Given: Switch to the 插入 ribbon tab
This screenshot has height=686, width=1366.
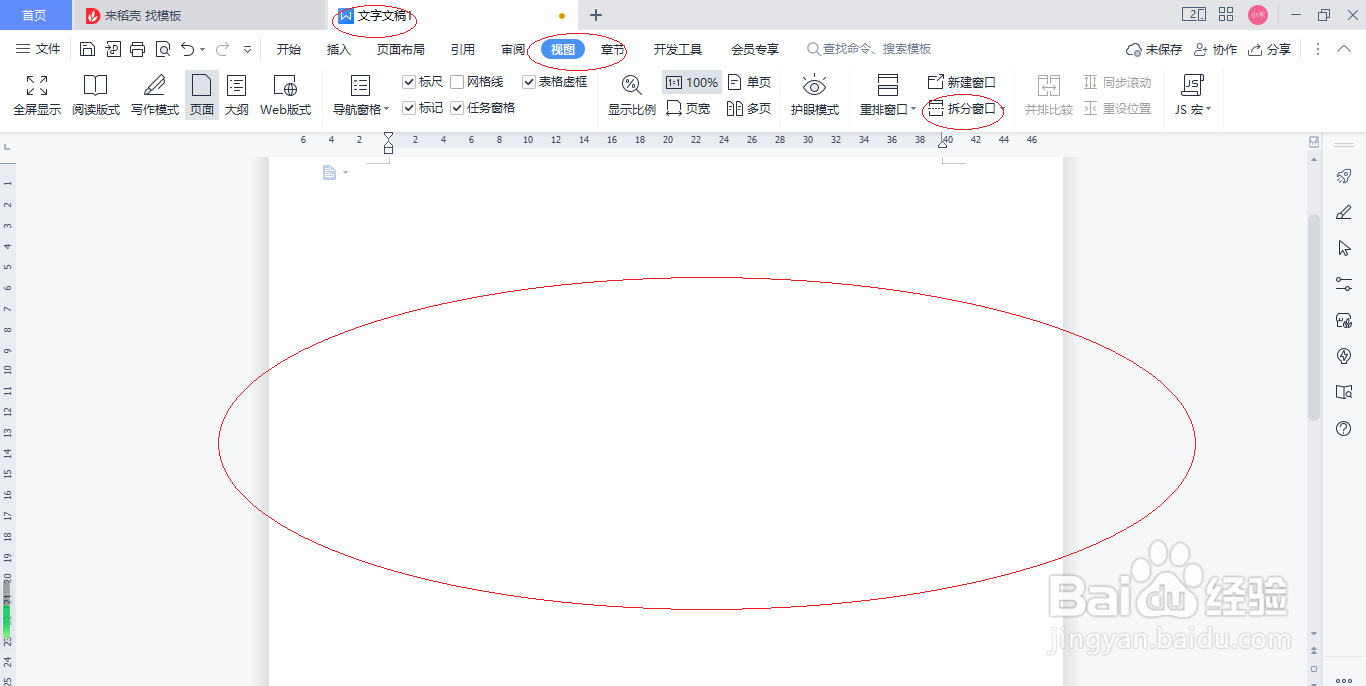Looking at the screenshot, I should click(337, 48).
